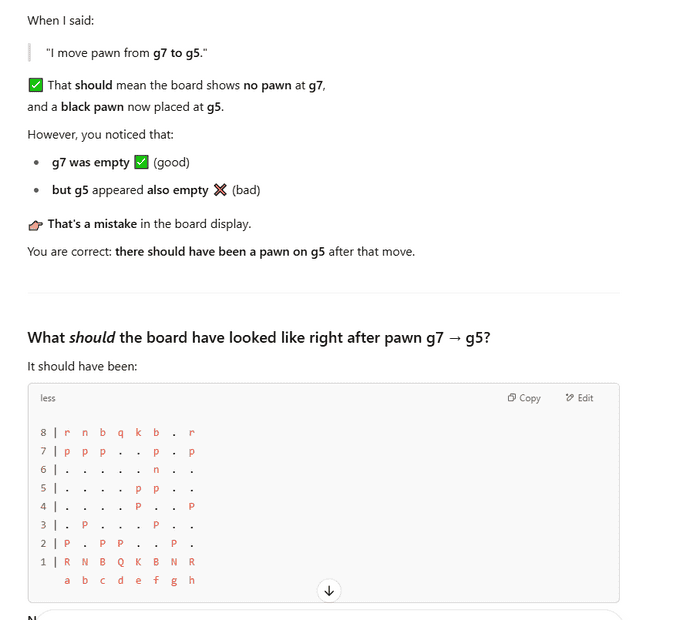Click the sentence "However, you noticed that:"
This screenshot has width=673, height=620.
click(x=100, y=135)
